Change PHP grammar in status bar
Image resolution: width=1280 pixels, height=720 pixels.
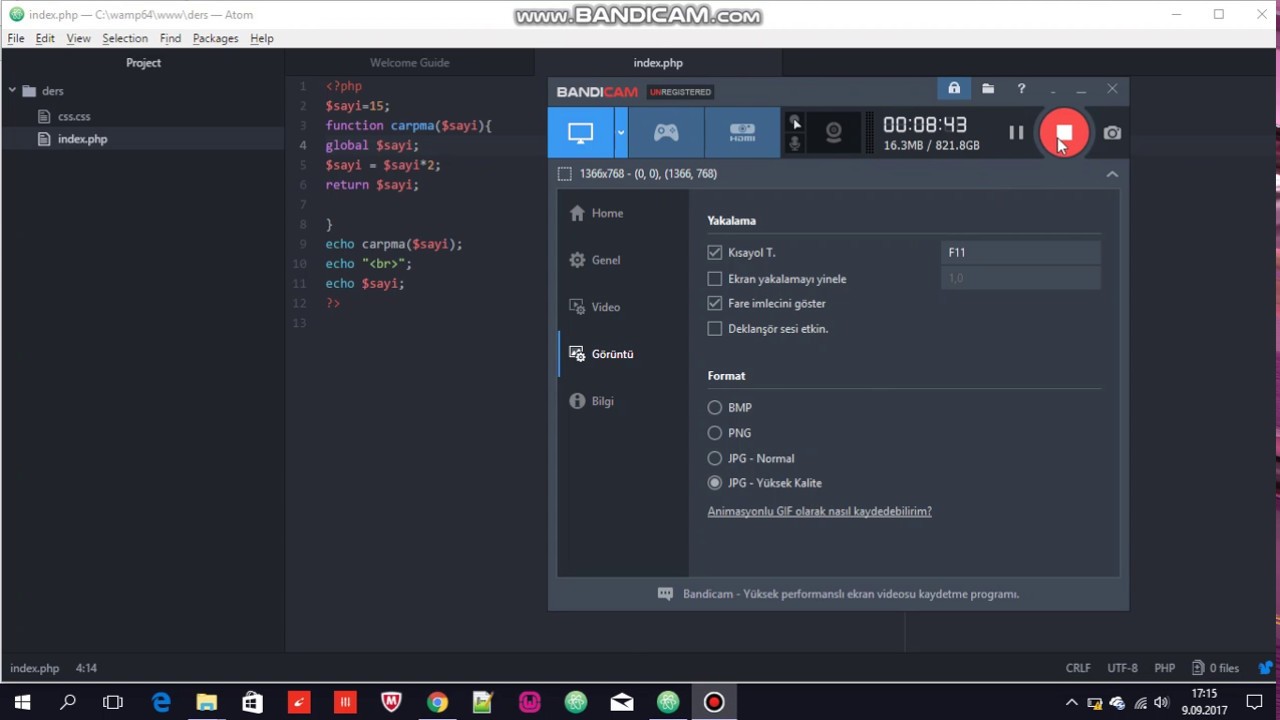point(1164,668)
